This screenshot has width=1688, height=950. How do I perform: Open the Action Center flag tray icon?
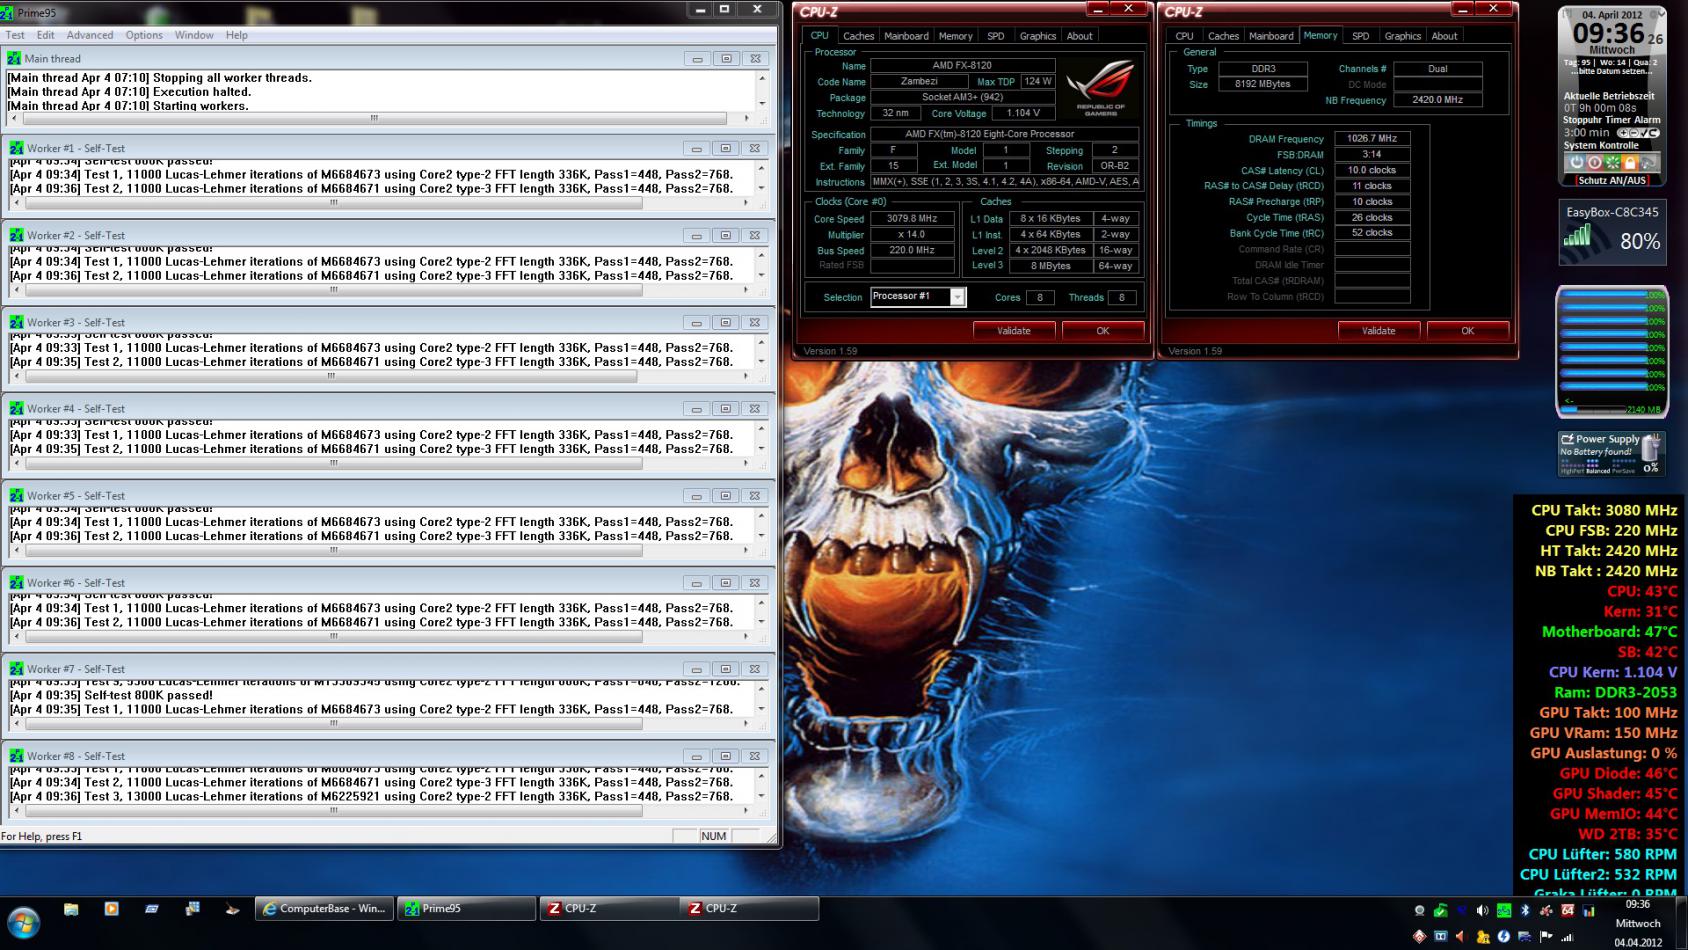[1546, 937]
